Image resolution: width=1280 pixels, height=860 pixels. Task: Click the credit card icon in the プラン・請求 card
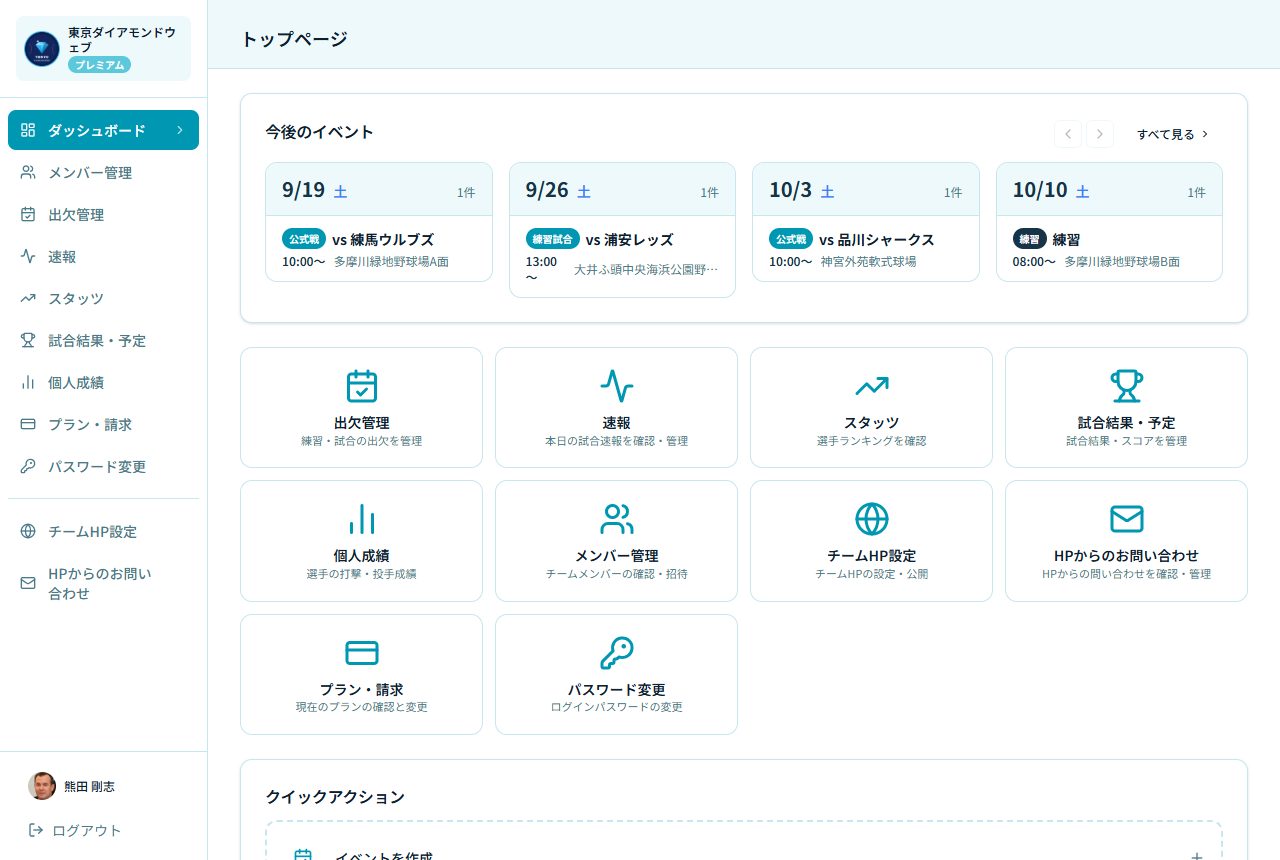(361, 652)
